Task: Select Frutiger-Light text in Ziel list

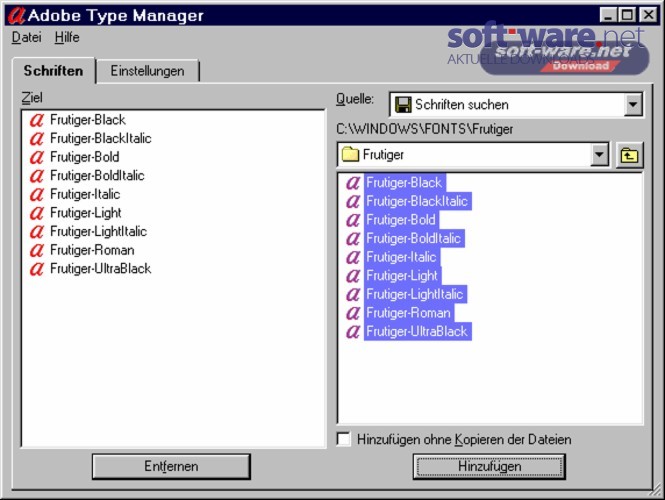Action: point(86,213)
